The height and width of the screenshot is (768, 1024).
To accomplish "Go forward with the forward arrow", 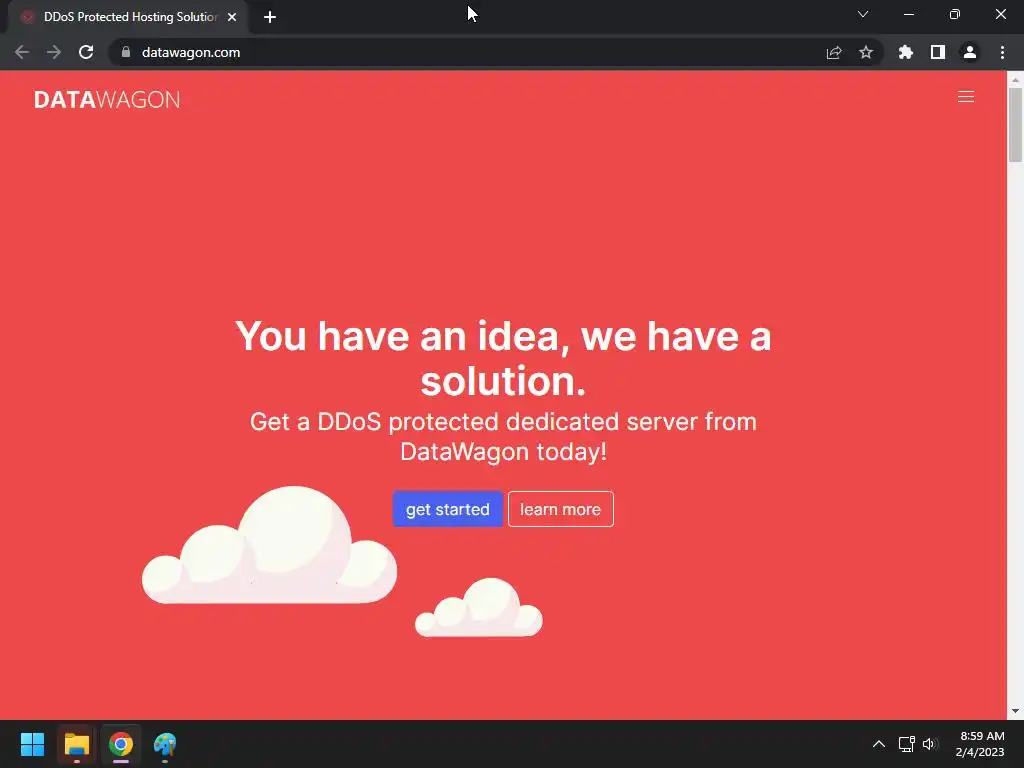I will tap(54, 52).
